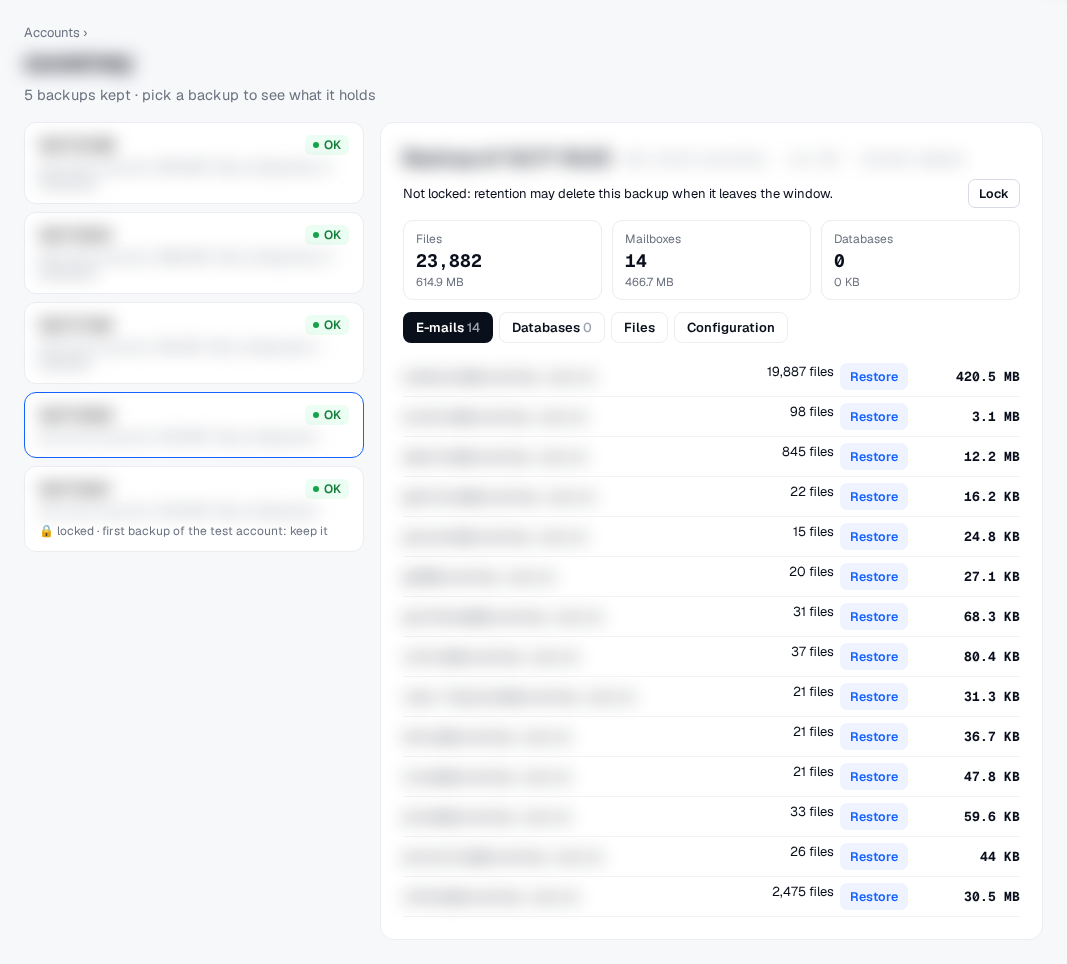Click the Databases summary card showing 0 KB

[x=920, y=260]
